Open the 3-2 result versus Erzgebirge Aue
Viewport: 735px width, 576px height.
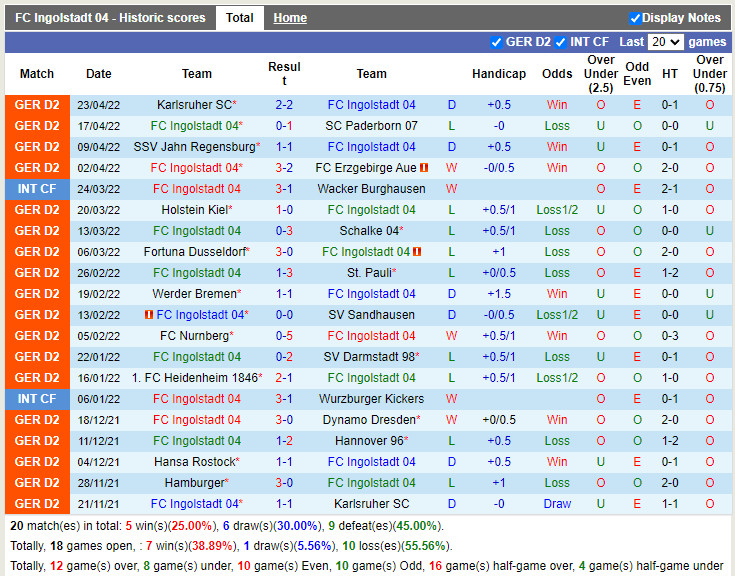click(284, 168)
